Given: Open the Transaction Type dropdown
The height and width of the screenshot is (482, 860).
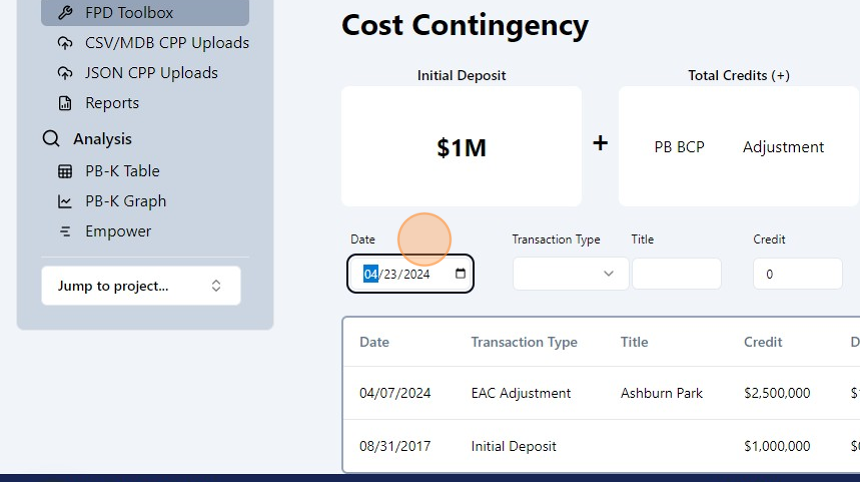Looking at the screenshot, I should point(570,274).
